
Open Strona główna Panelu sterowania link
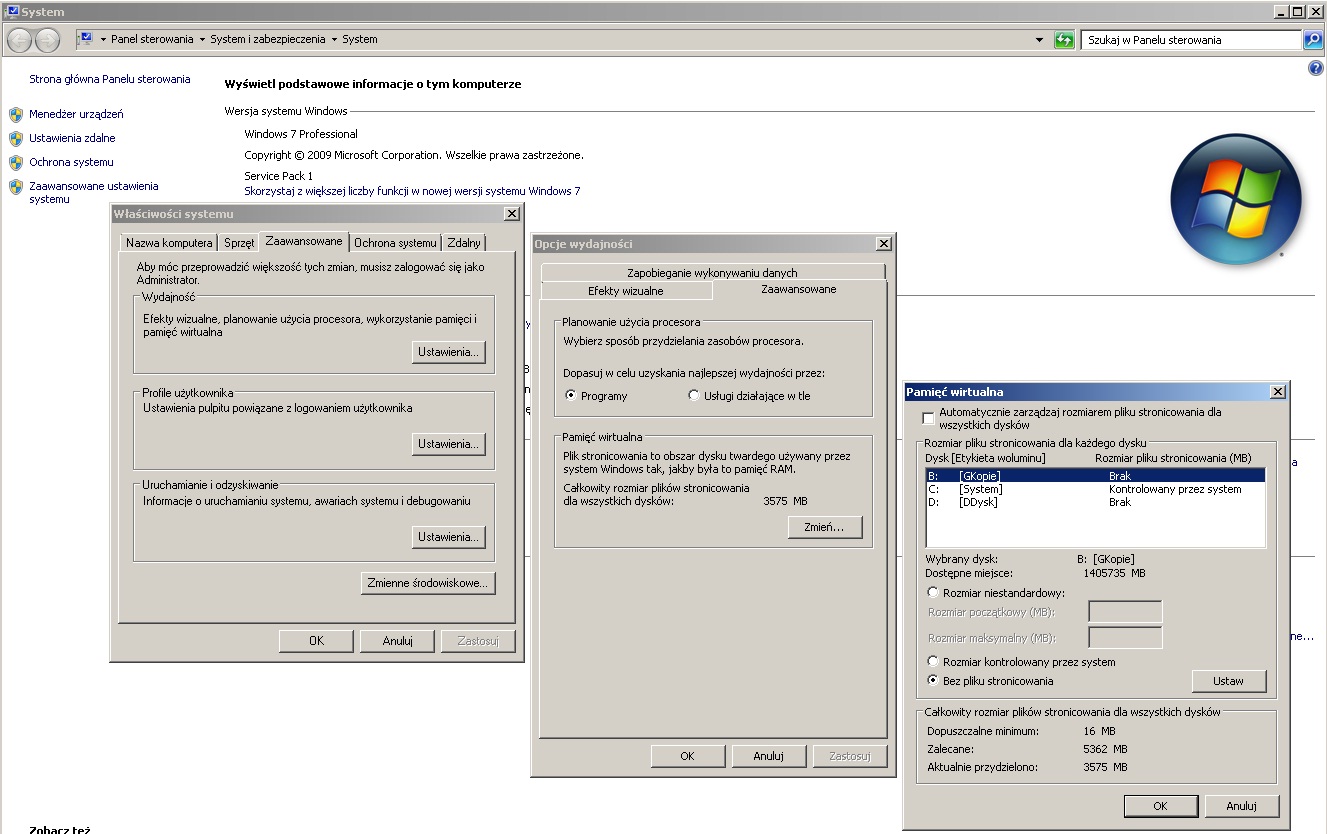[x=110, y=79]
